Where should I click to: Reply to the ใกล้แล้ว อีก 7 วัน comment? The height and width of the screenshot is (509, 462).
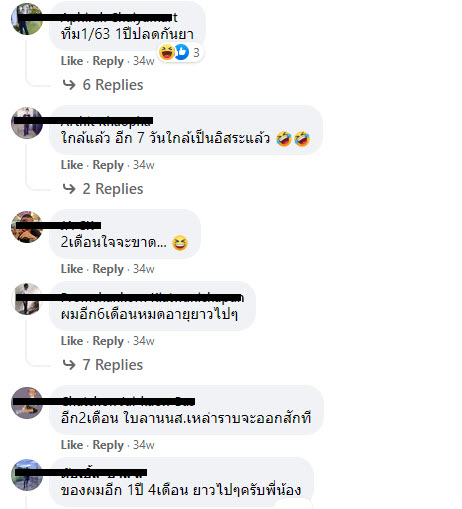click(x=108, y=165)
